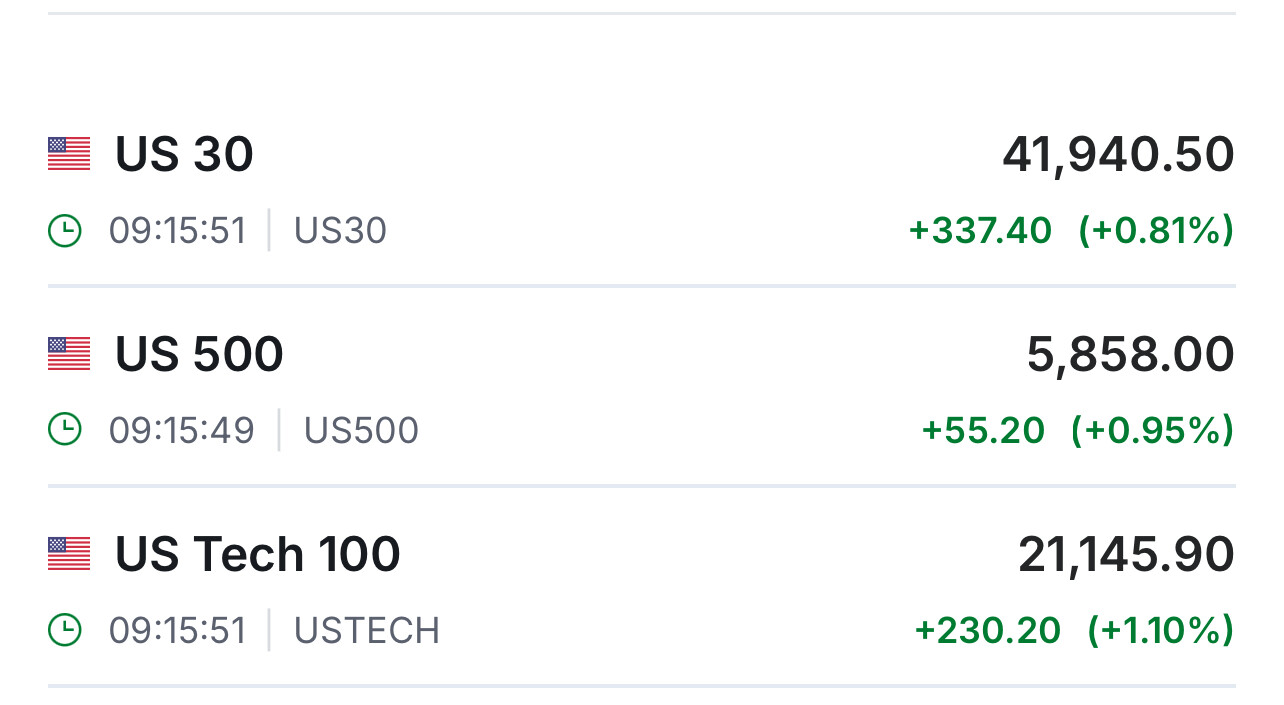
Task: Click the US Tech 100 price 21,145.90
Action: 1126,555
